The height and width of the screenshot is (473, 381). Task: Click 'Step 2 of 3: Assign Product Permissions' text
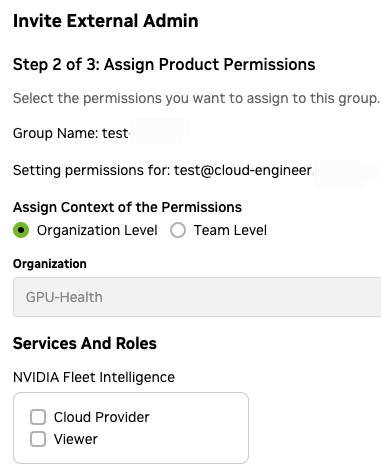click(164, 64)
